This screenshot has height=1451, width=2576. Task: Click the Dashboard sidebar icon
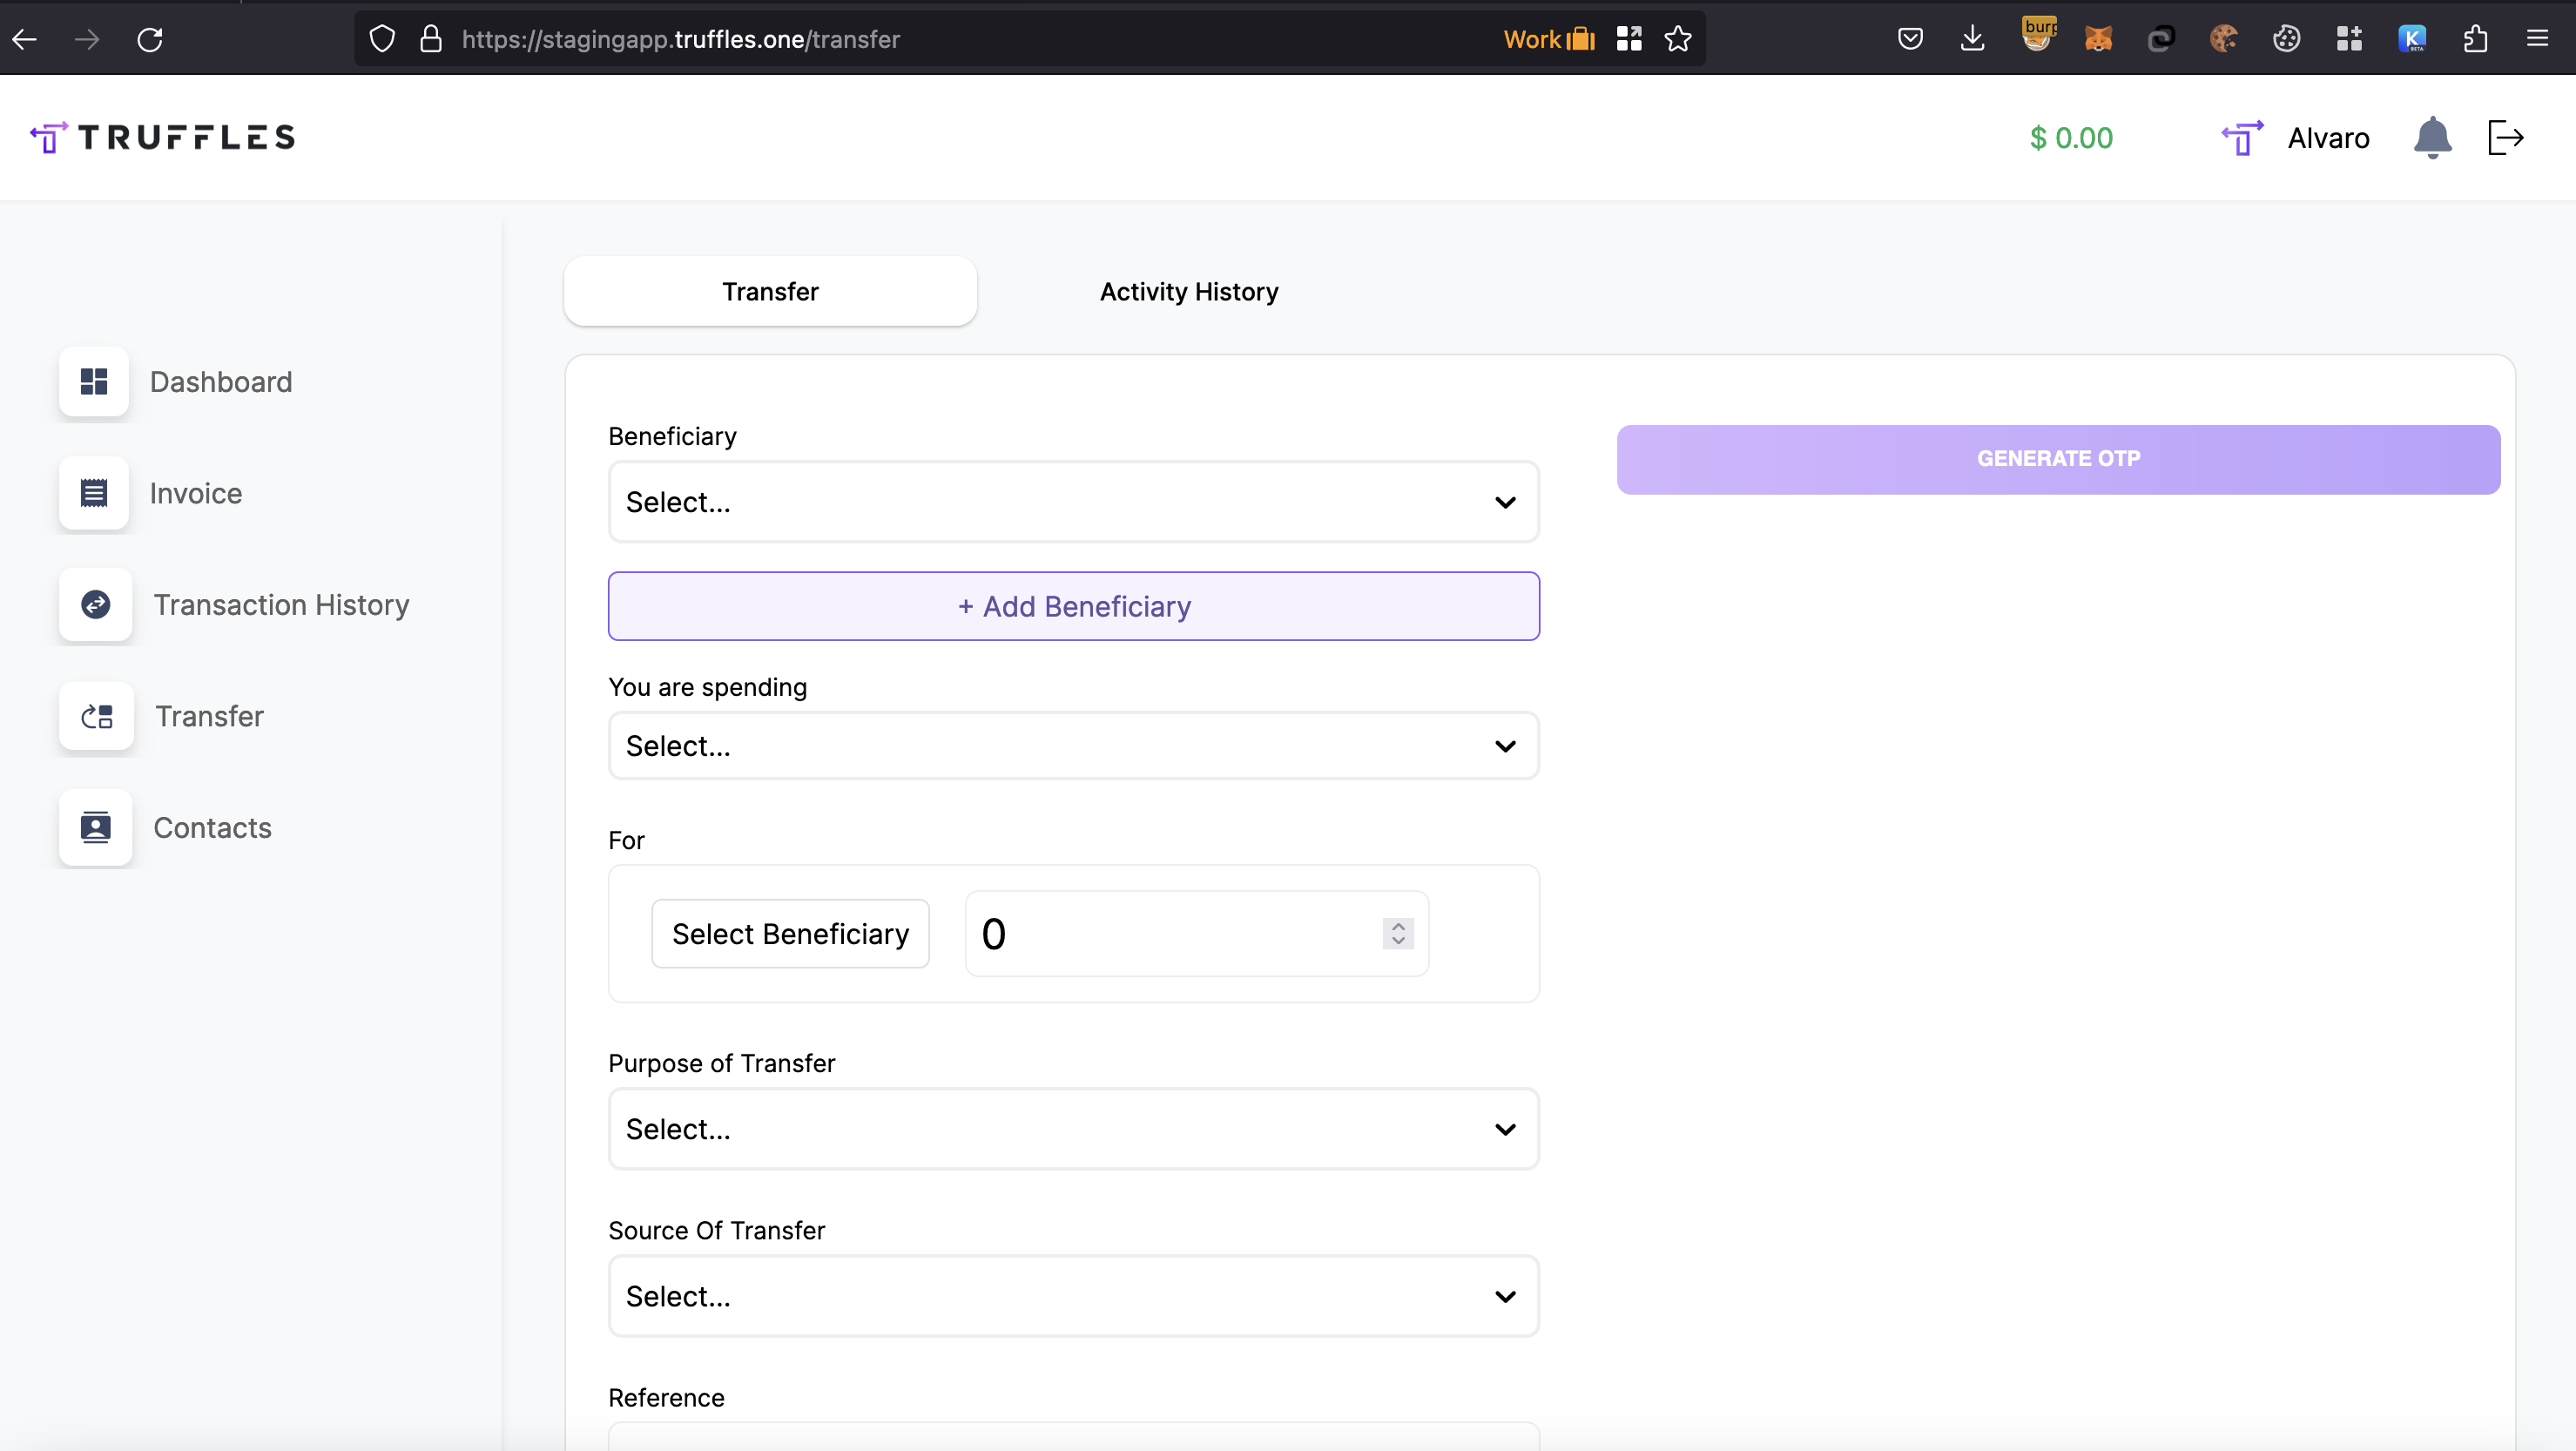96,382
